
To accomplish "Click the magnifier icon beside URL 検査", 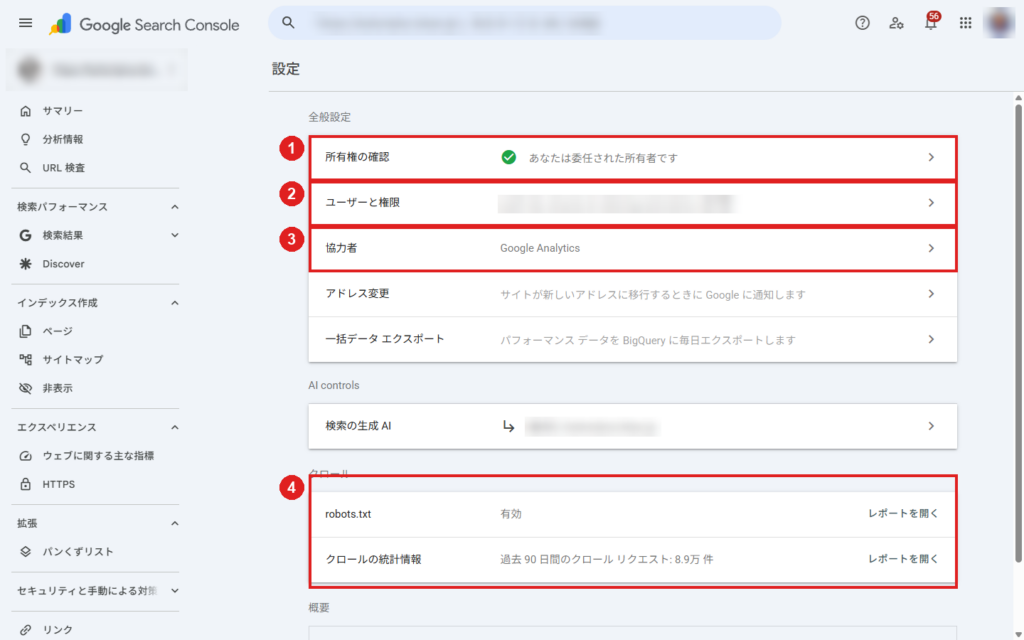I will (x=25, y=168).
